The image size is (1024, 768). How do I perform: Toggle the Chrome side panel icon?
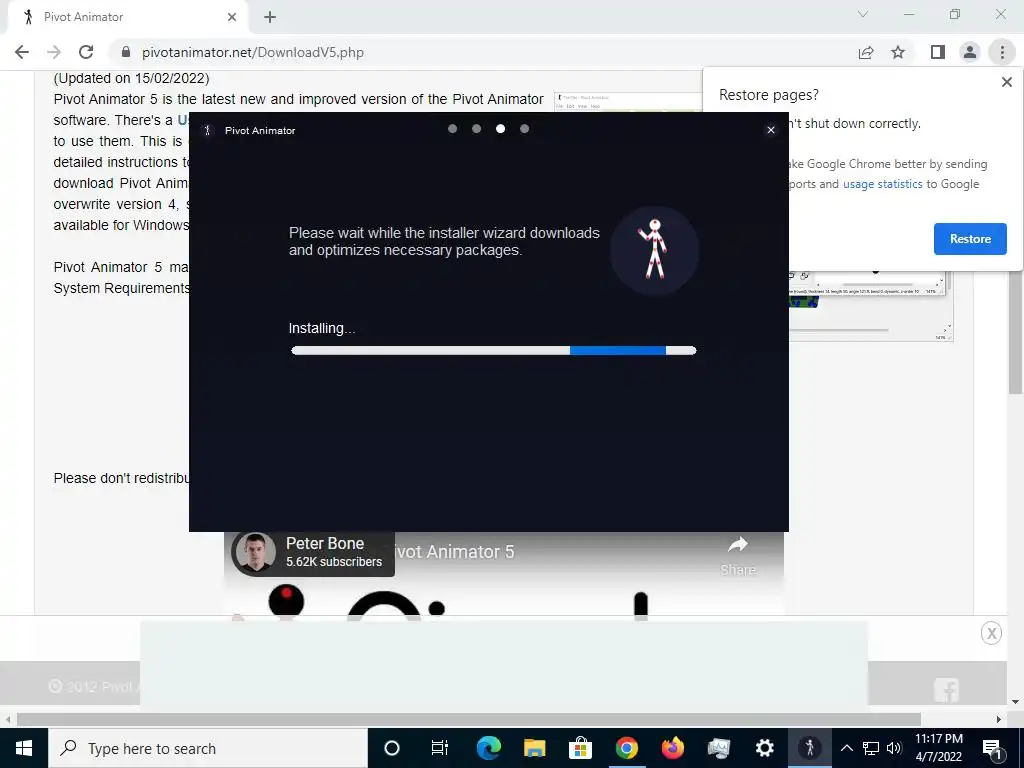938,52
